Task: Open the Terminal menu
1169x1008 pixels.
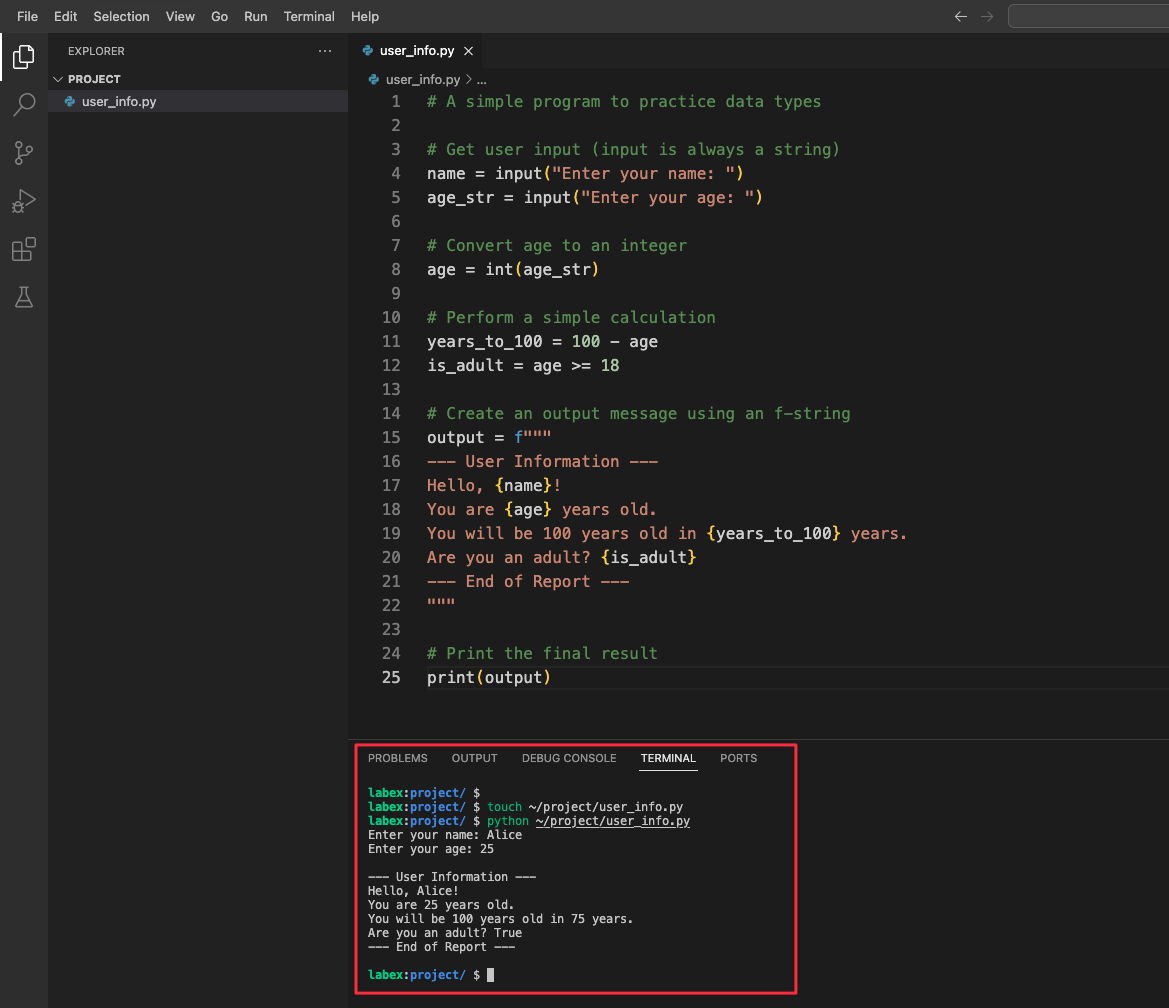Action: click(x=309, y=16)
